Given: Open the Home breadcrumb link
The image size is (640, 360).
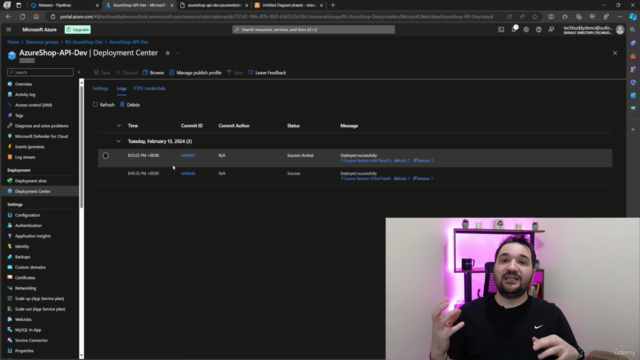Looking at the screenshot, I should (x=13, y=42).
